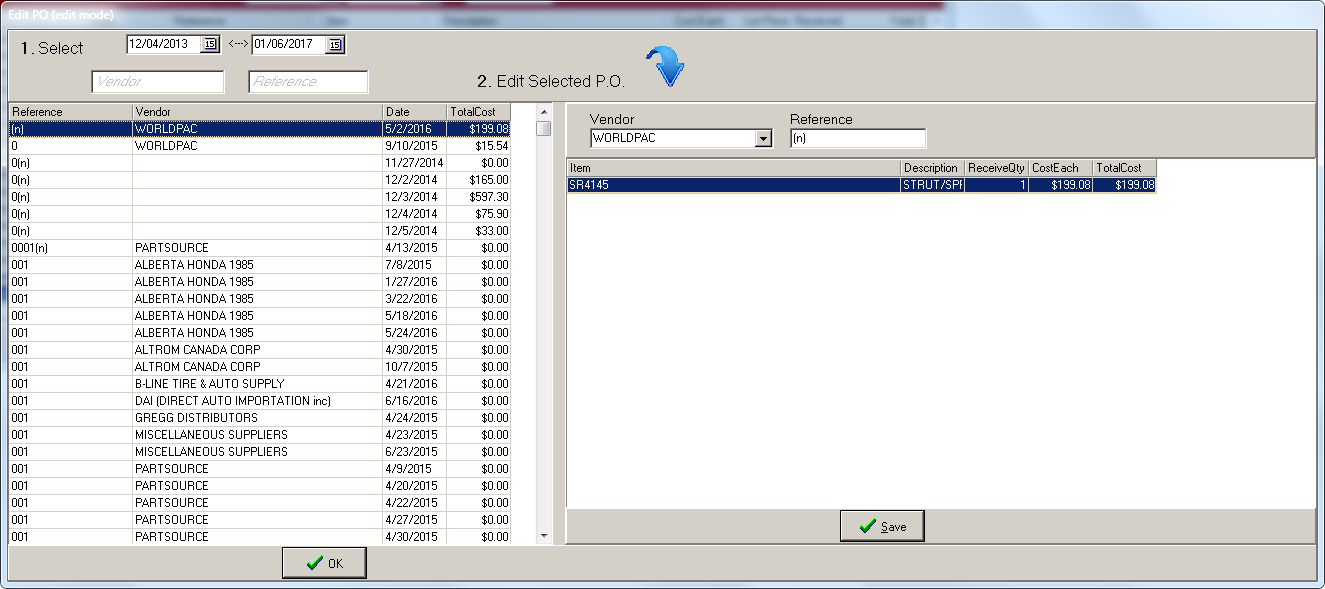Select the B-LINE TIRE & AUTO SUPPLY row

click(259, 384)
